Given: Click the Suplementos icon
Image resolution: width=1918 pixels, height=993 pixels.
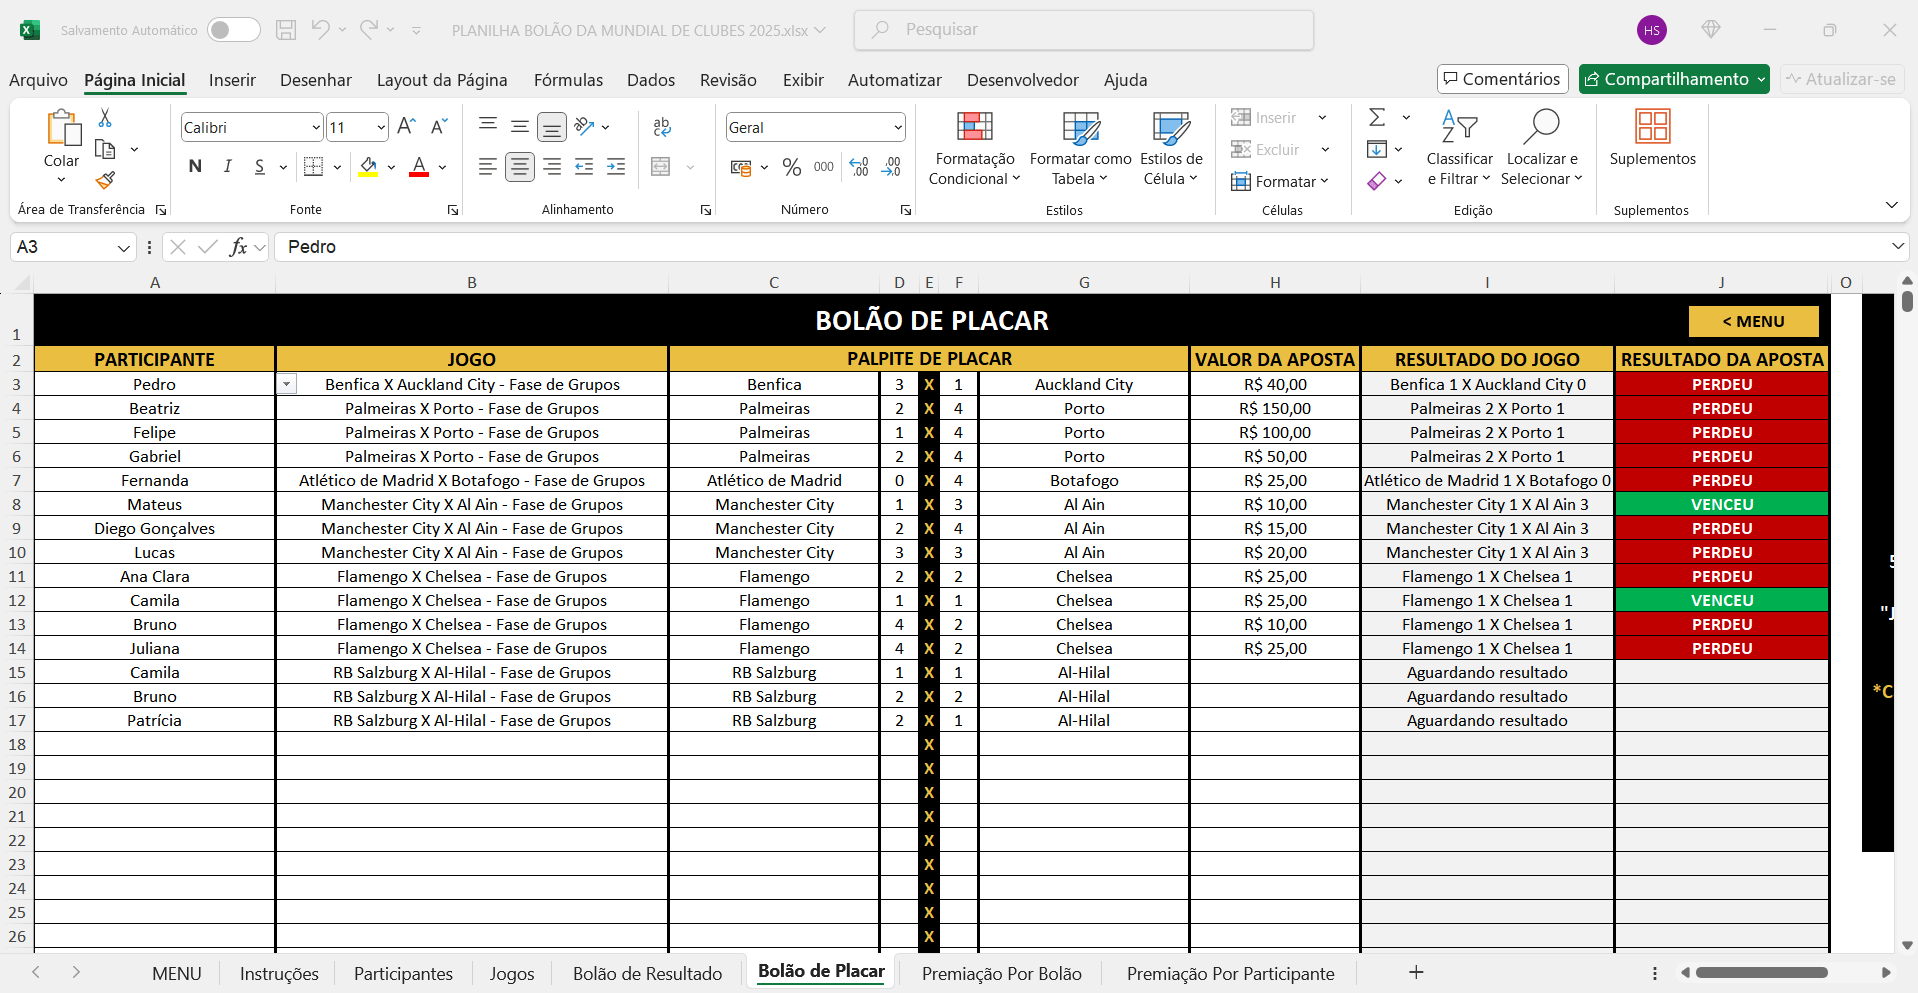Looking at the screenshot, I should coord(1653,126).
